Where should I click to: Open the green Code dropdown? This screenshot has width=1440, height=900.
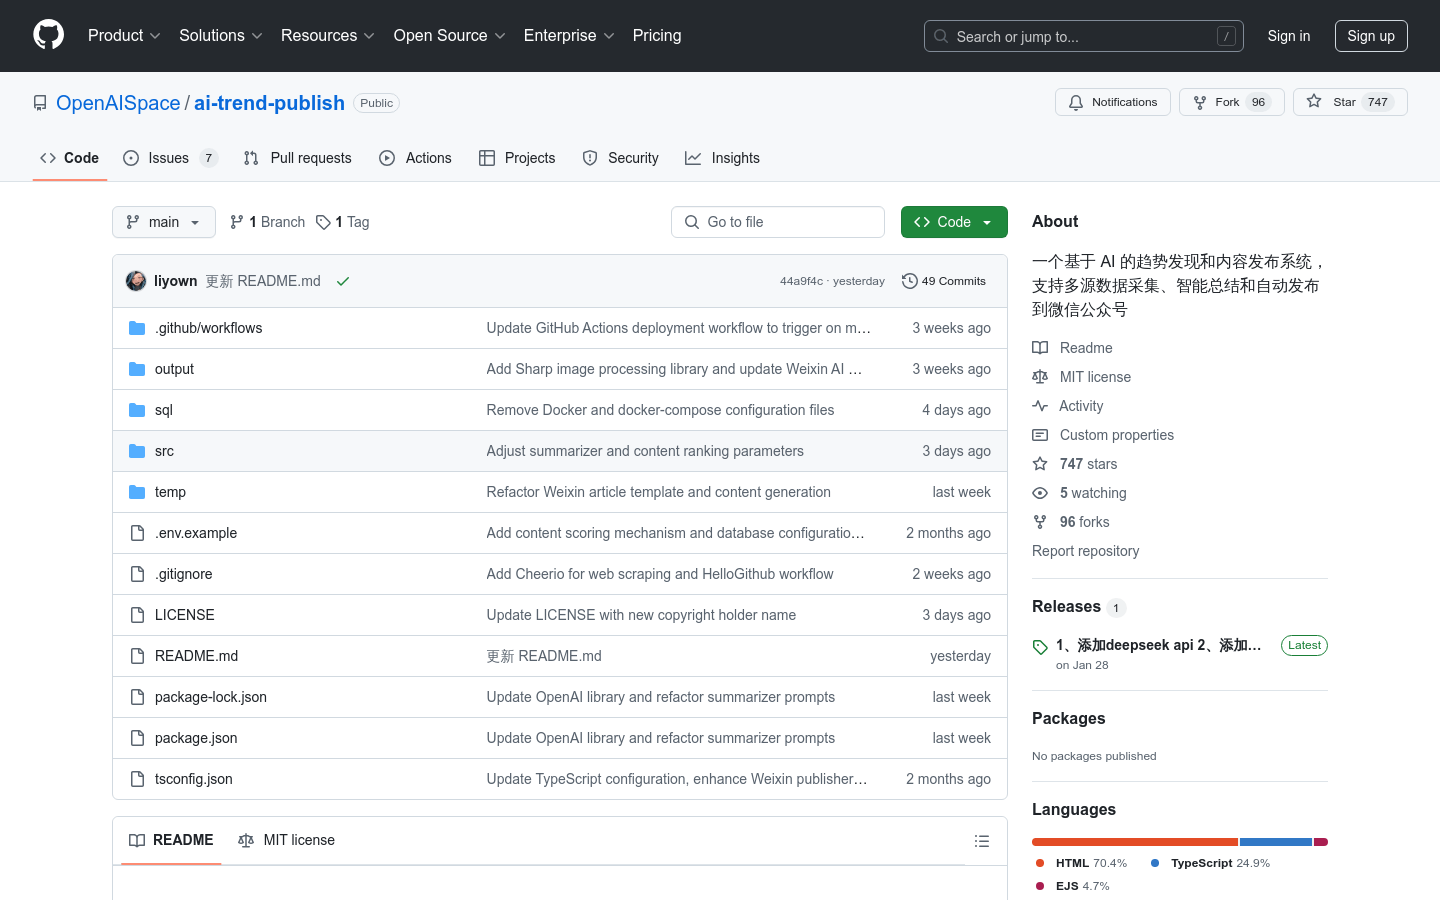pos(954,222)
